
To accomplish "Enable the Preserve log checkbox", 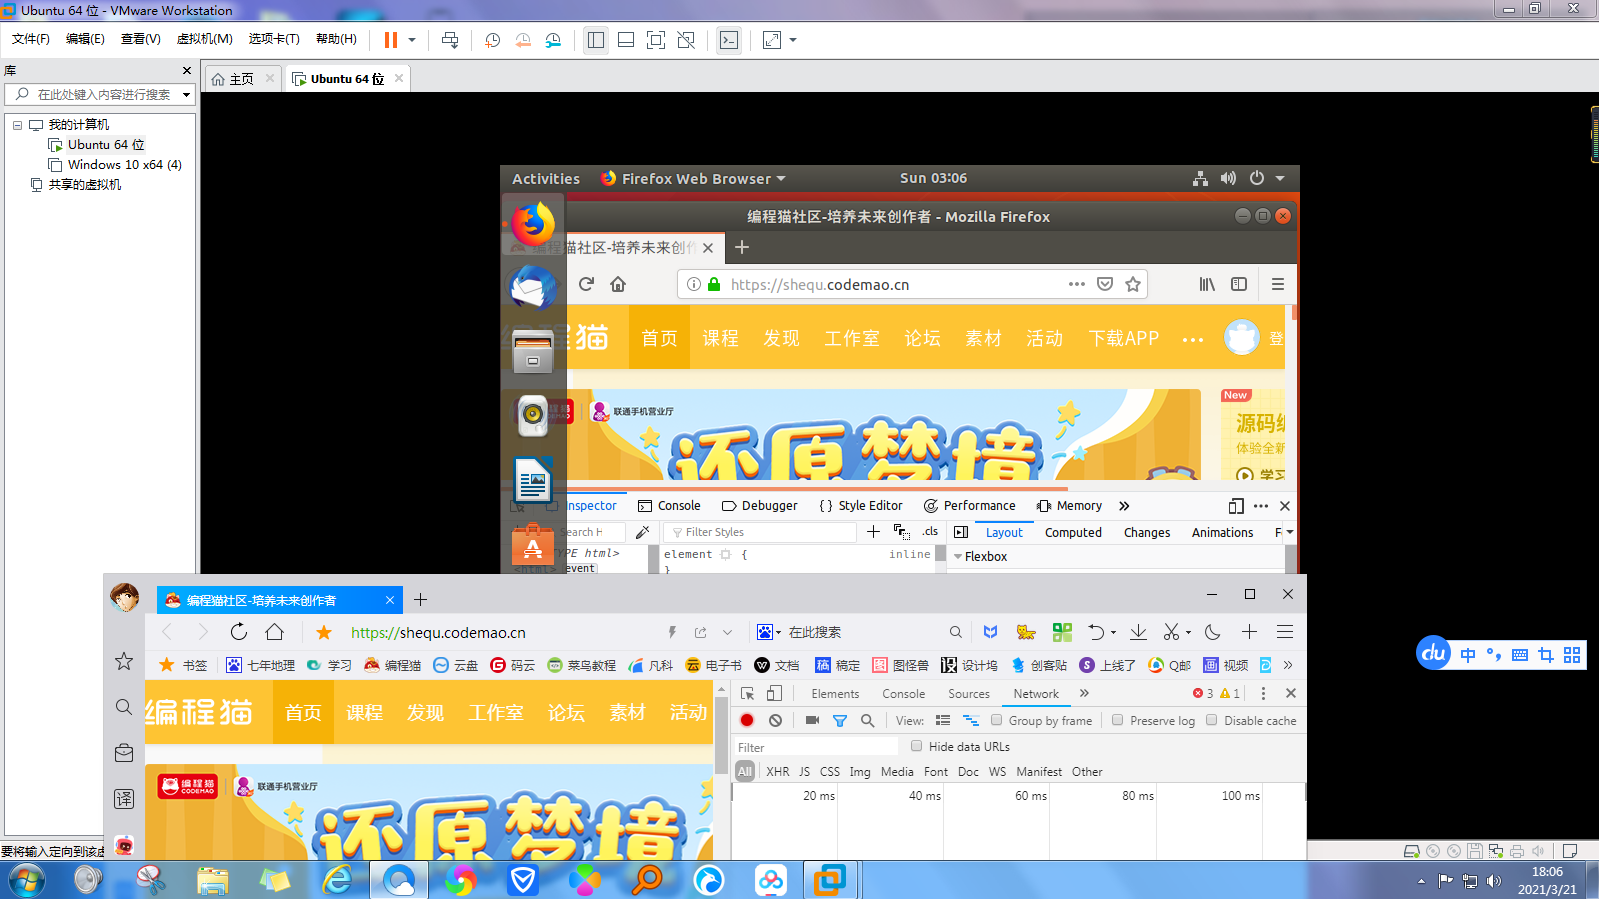I will click(x=1117, y=720).
